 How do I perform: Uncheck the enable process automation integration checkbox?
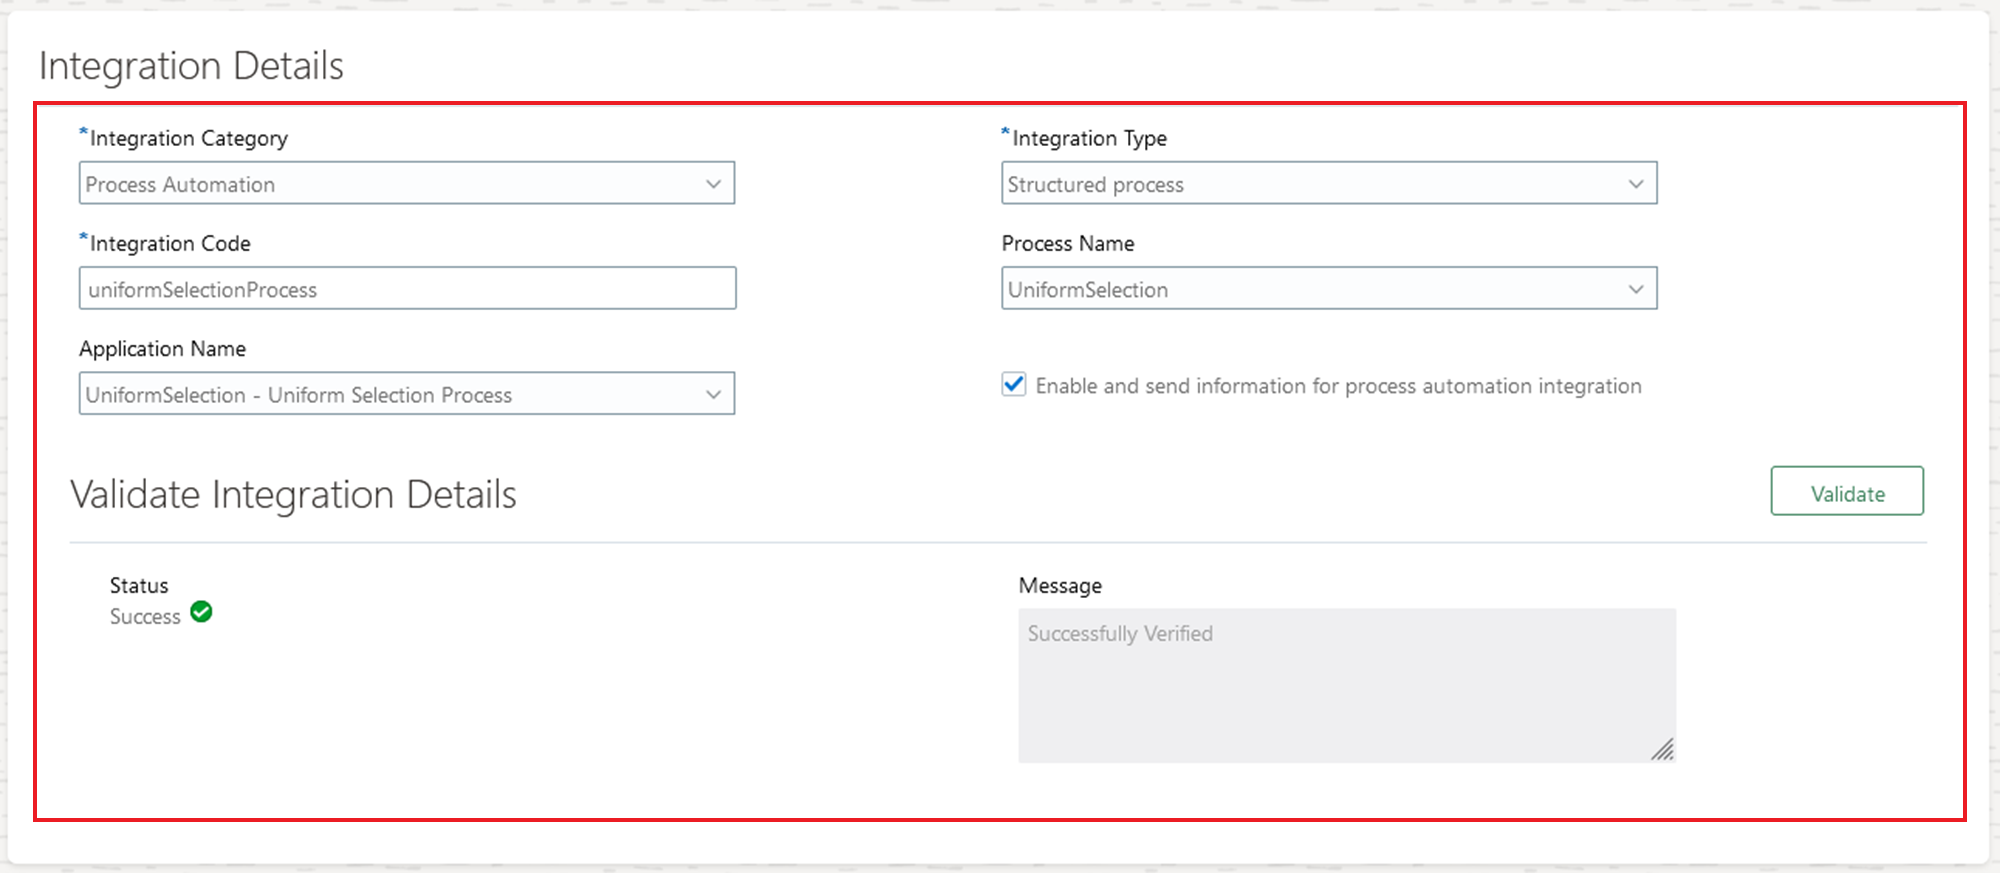tap(1014, 385)
